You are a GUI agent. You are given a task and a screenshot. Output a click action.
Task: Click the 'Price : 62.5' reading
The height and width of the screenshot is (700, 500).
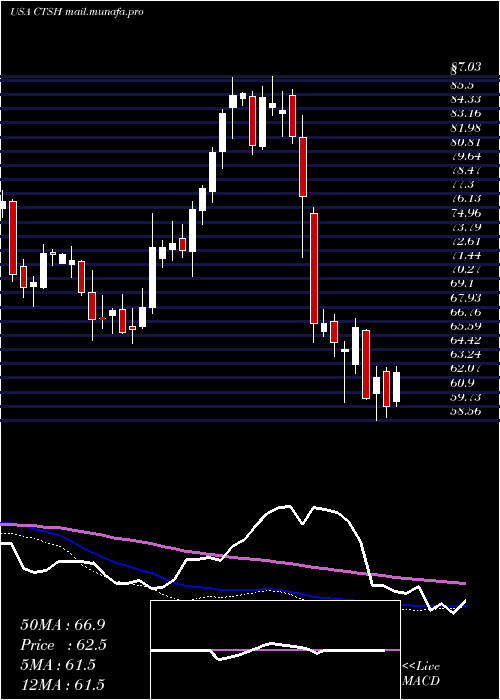[64, 645]
